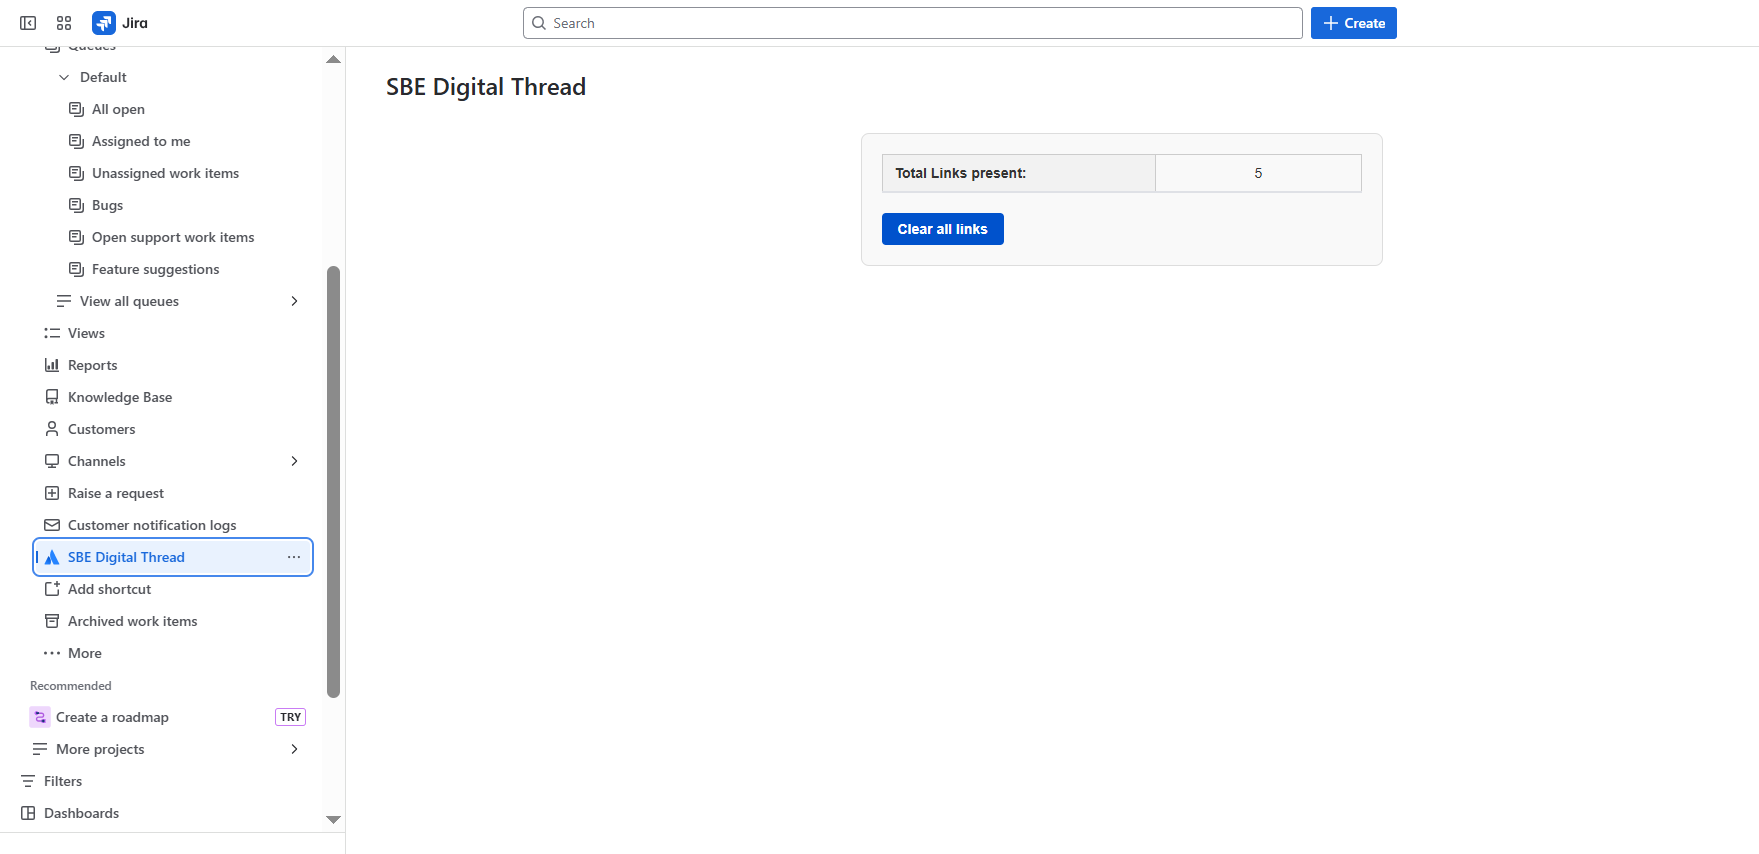1759x854 pixels.
Task: Click the Jira logo icon
Action: click(104, 23)
